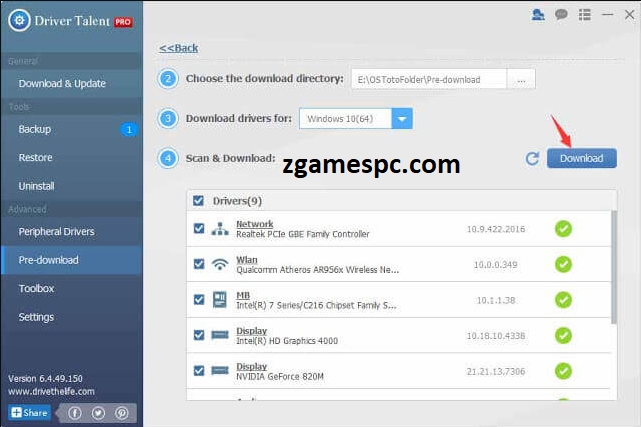Open Peripheral Drivers section
The width and height of the screenshot is (641, 427).
pyautogui.click(x=72, y=232)
